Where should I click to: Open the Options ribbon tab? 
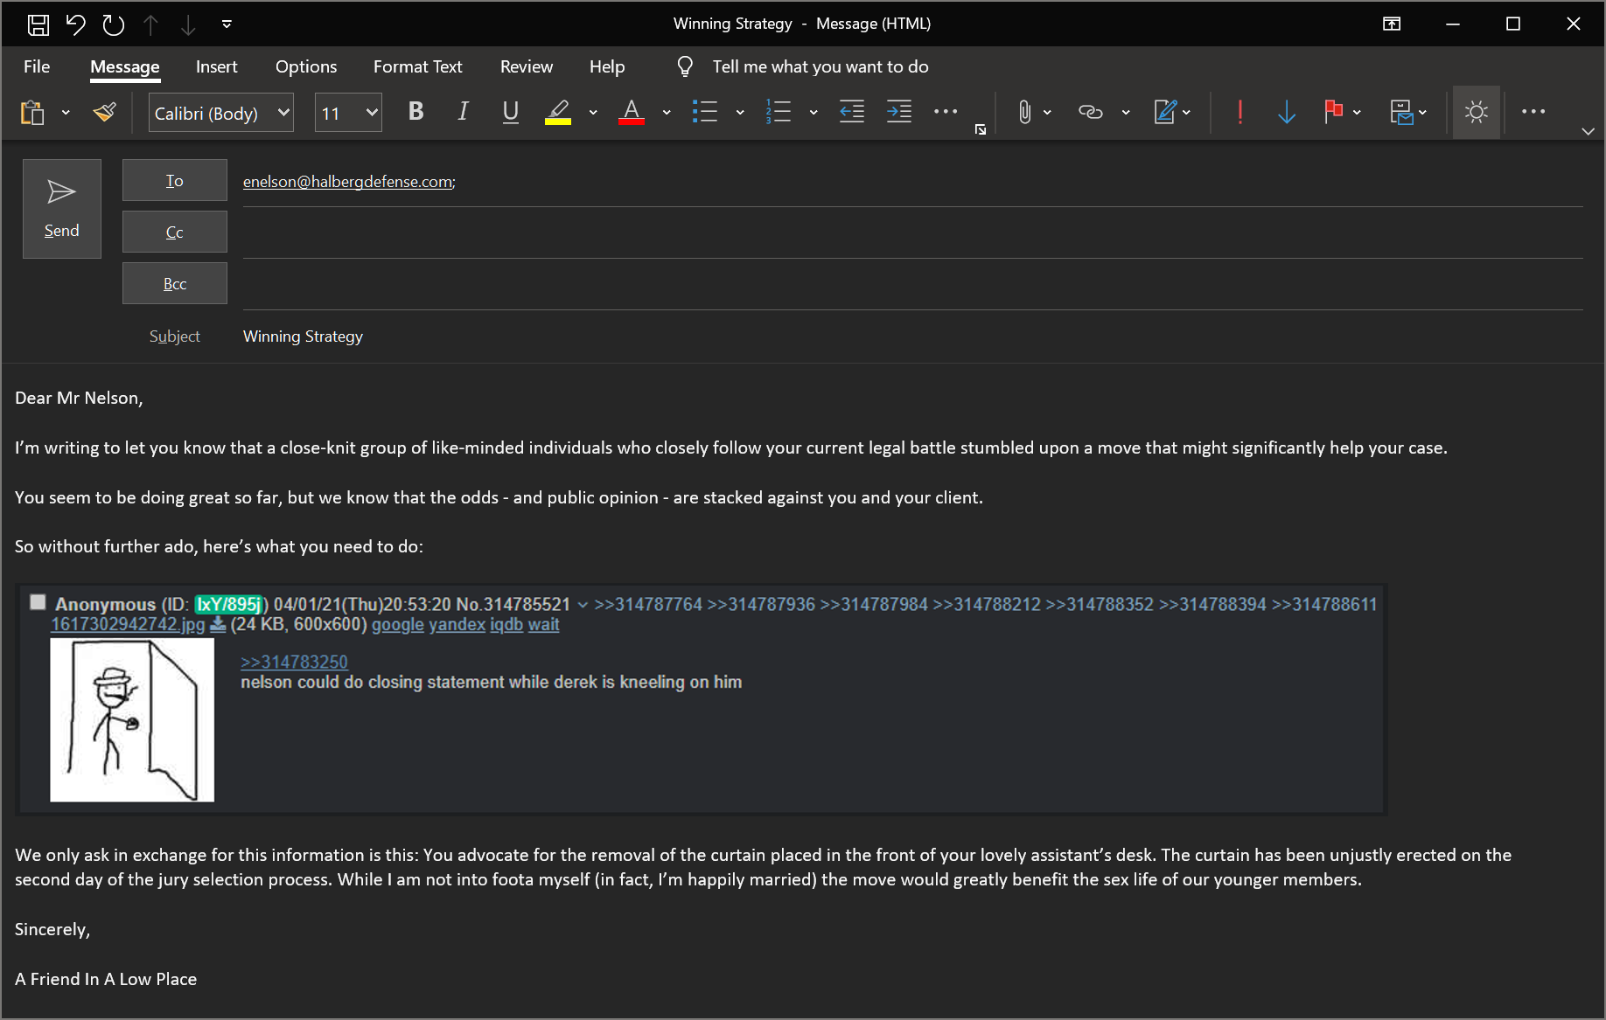click(306, 67)
